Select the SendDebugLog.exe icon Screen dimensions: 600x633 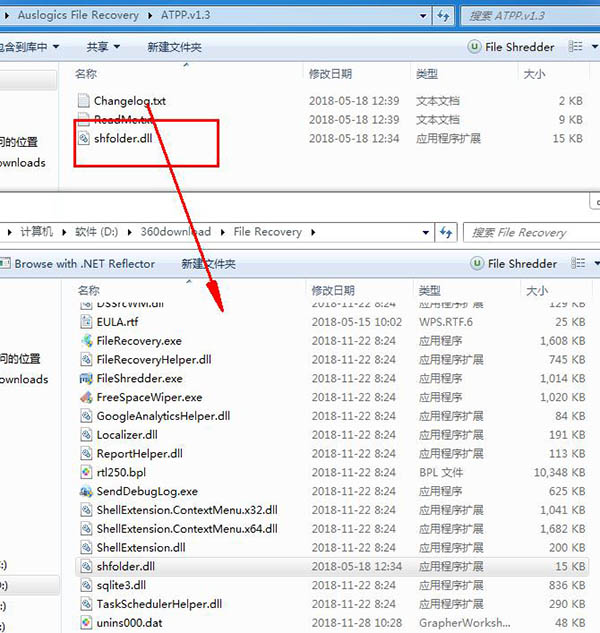[x=86, y=492]
